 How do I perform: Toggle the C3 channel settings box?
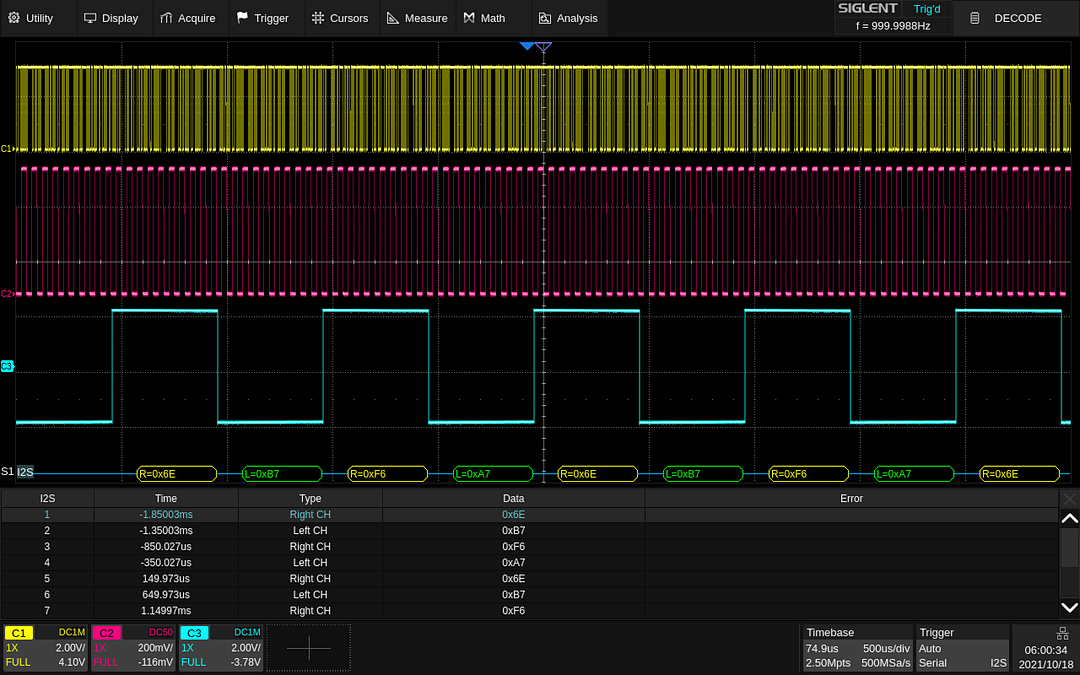pos(221,647)
